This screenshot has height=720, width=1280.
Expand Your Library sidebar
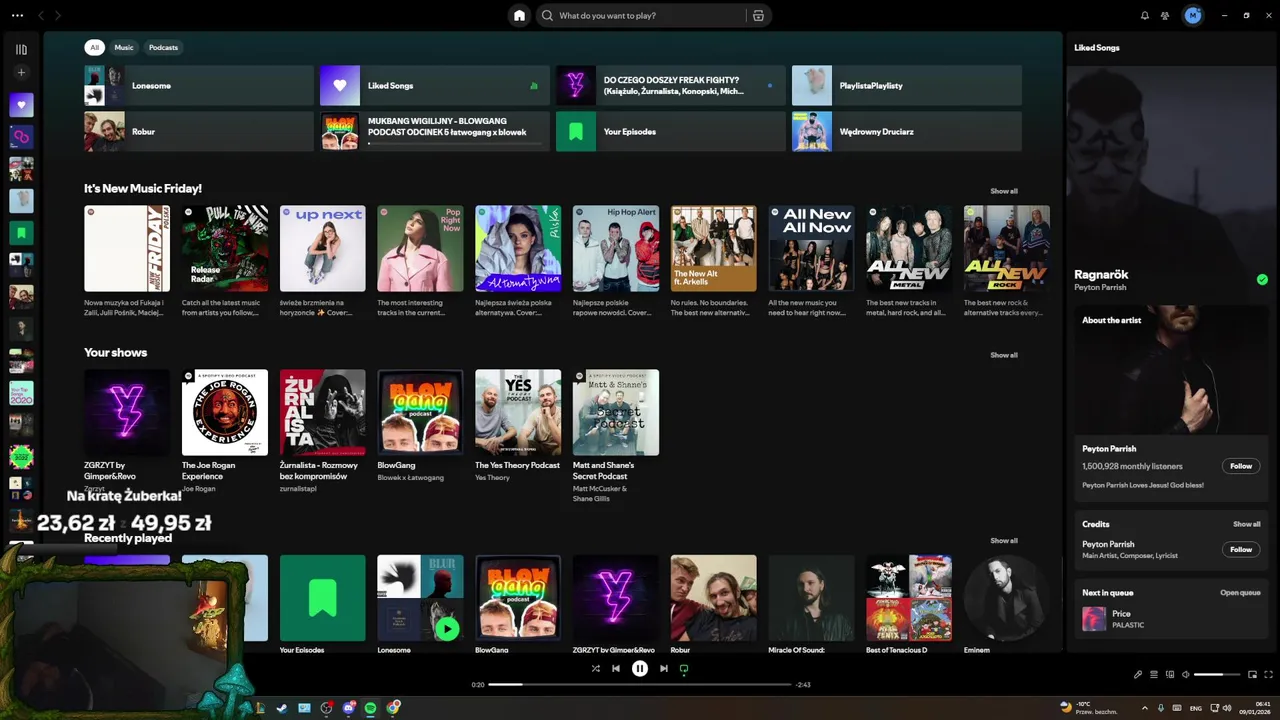21,49
